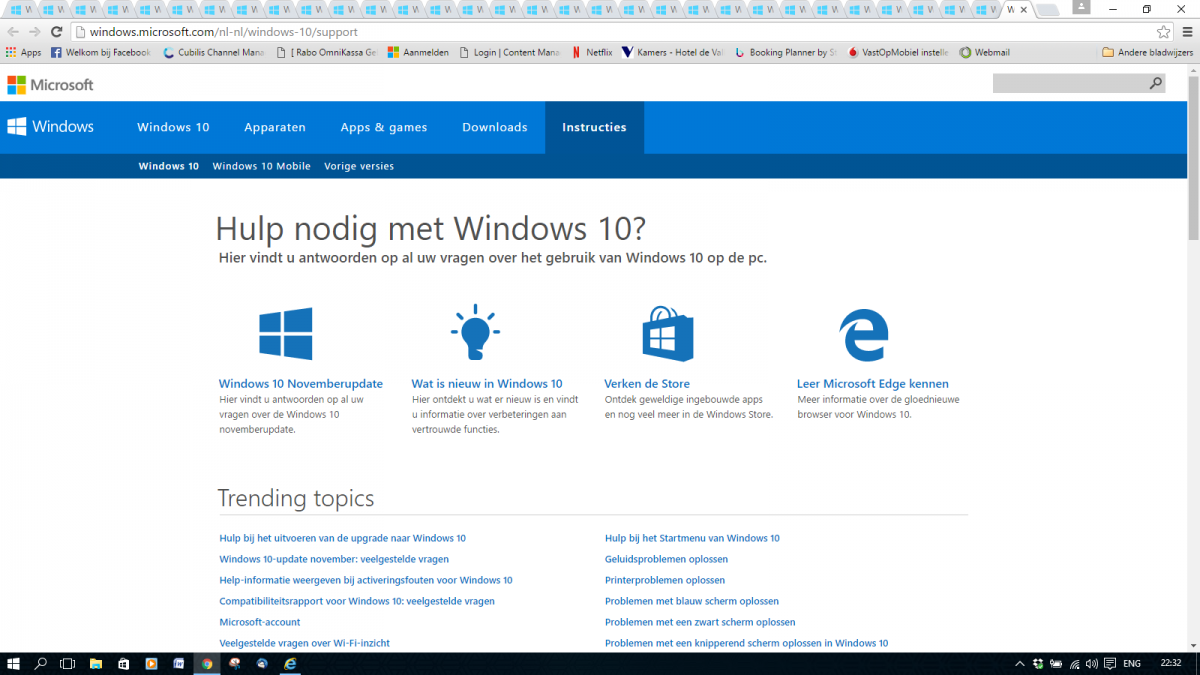1200x675 pixels.
Task: Open the Webmail bookmark
Action: [984, 53]
